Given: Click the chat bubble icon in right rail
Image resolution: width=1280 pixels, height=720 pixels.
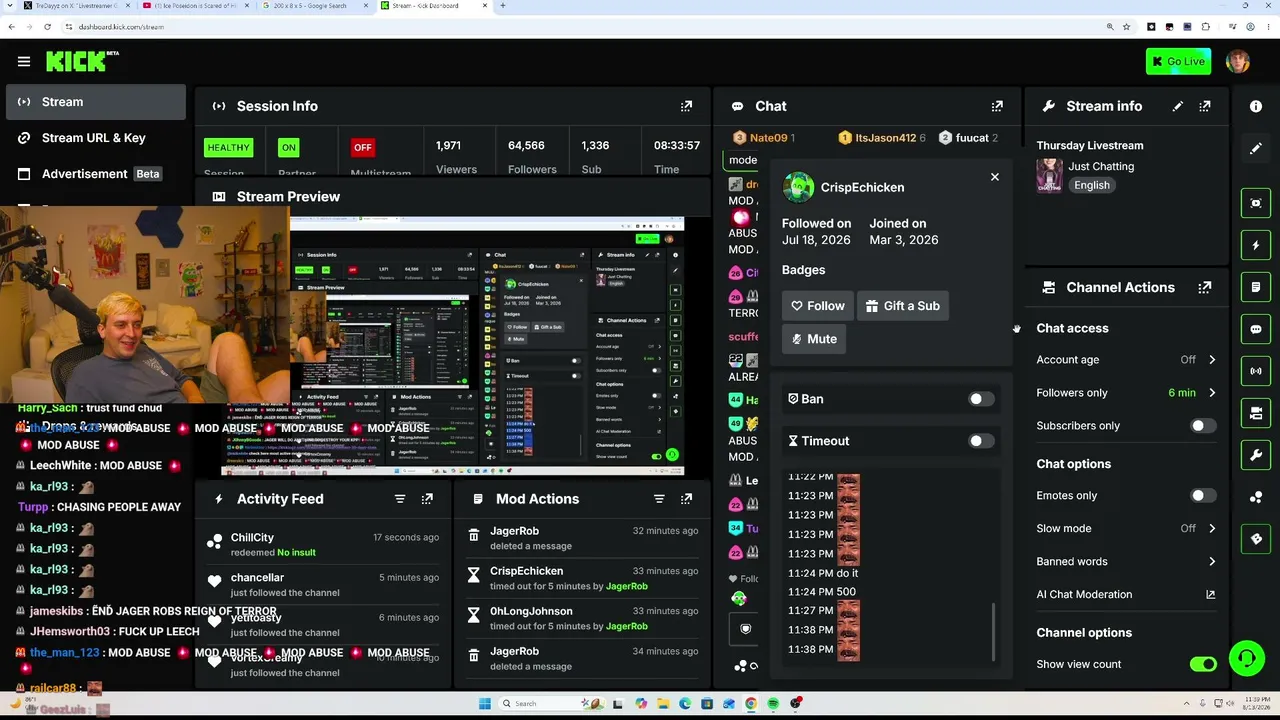Looking at the screenshot, I should pos(1256,329).
